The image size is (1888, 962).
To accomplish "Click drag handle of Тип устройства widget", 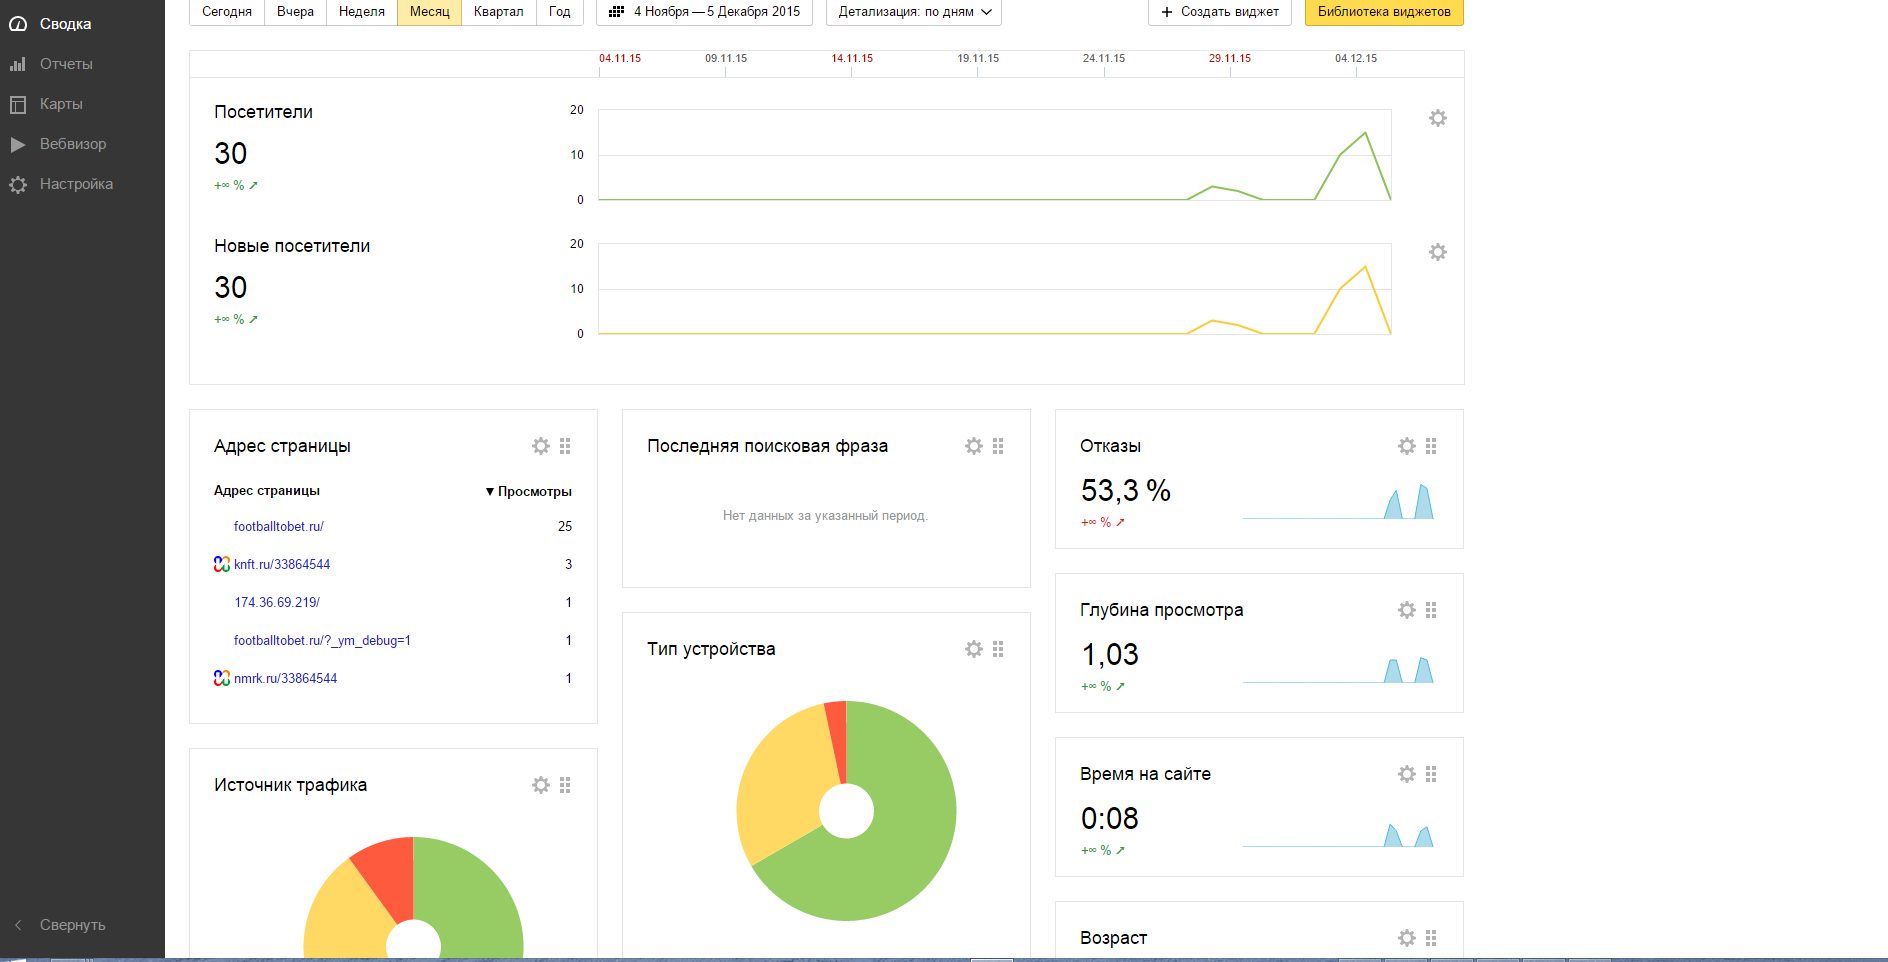I will coord(998,649).
